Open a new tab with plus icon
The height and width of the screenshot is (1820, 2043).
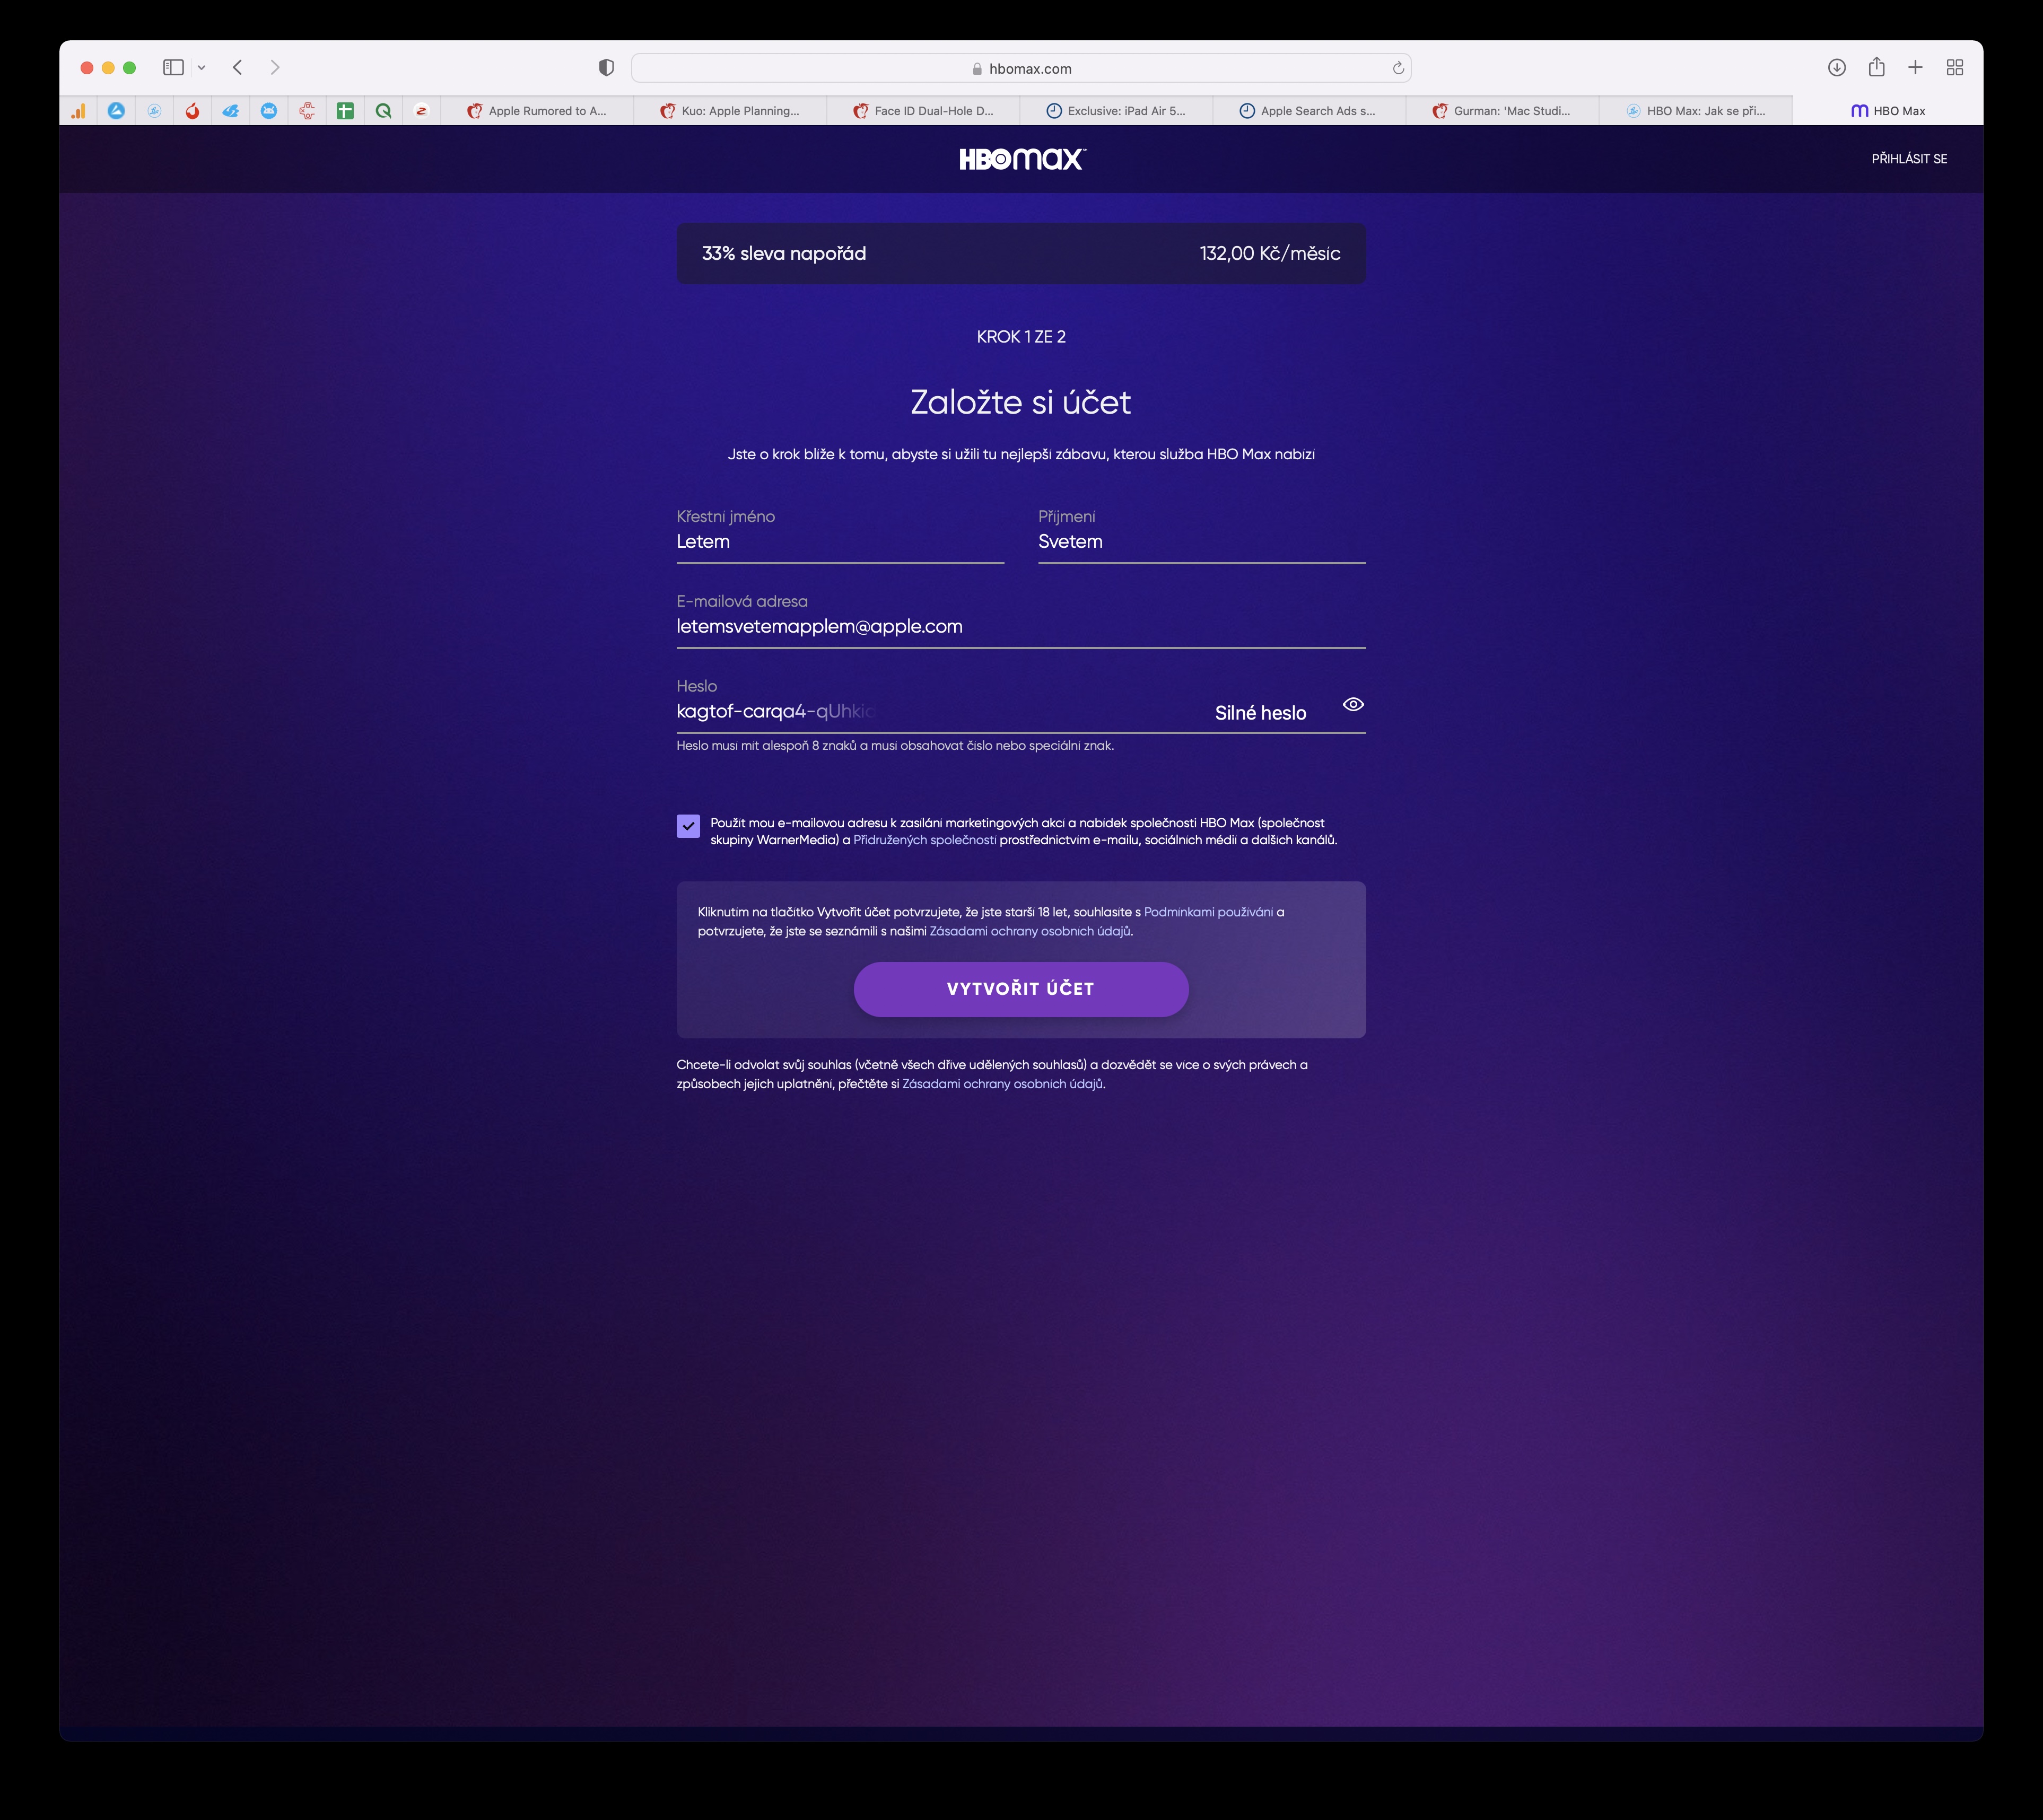coord(1915,68)
